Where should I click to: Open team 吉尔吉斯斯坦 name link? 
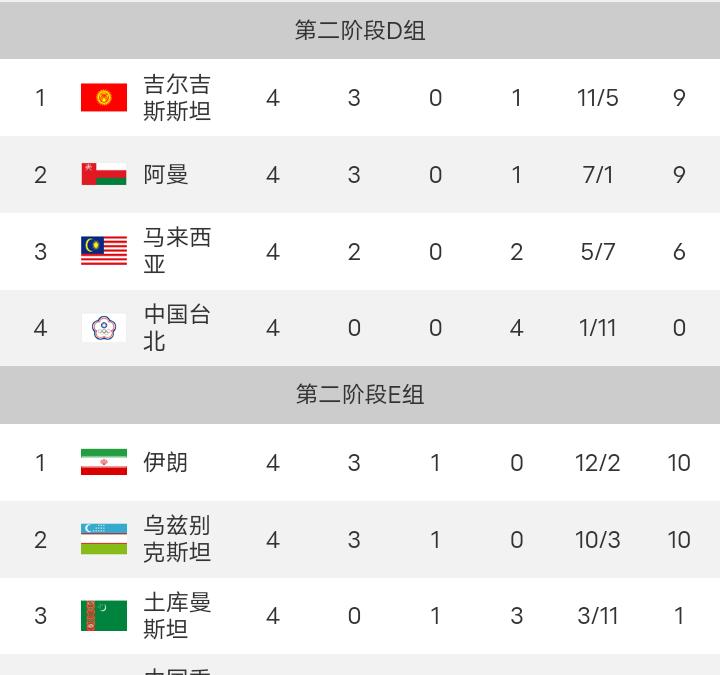click(x=177, y=98)
